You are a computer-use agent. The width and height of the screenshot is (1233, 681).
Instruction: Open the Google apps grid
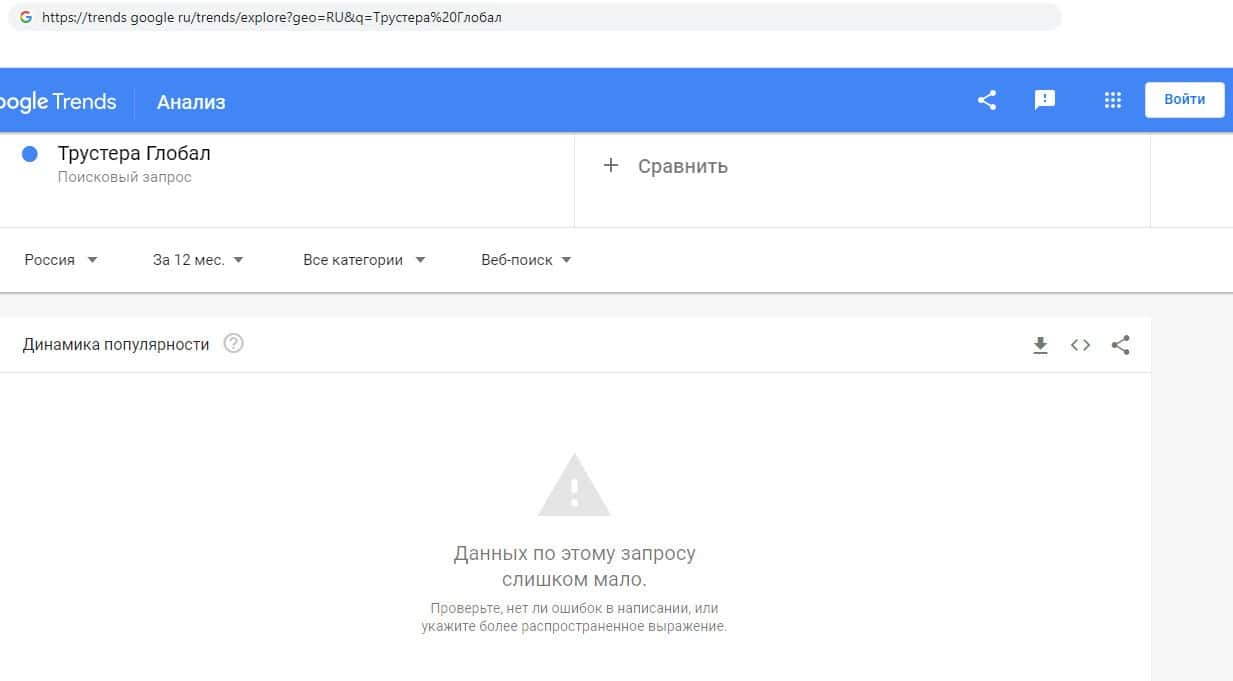pyautogui.click(x=1112, y=100)
